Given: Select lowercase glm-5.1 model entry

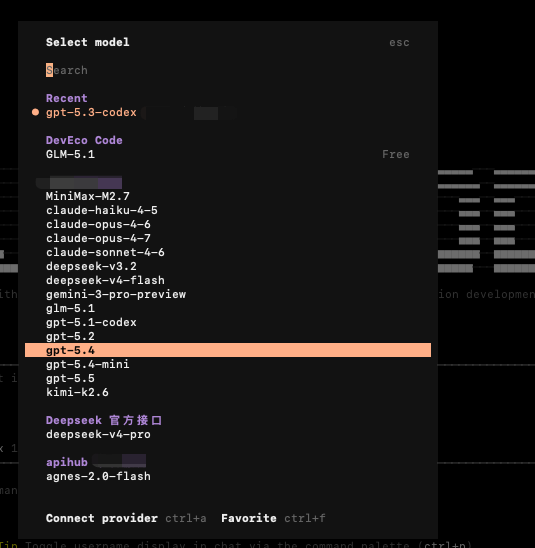Looking at the screenshot, I should pos(70,308).
